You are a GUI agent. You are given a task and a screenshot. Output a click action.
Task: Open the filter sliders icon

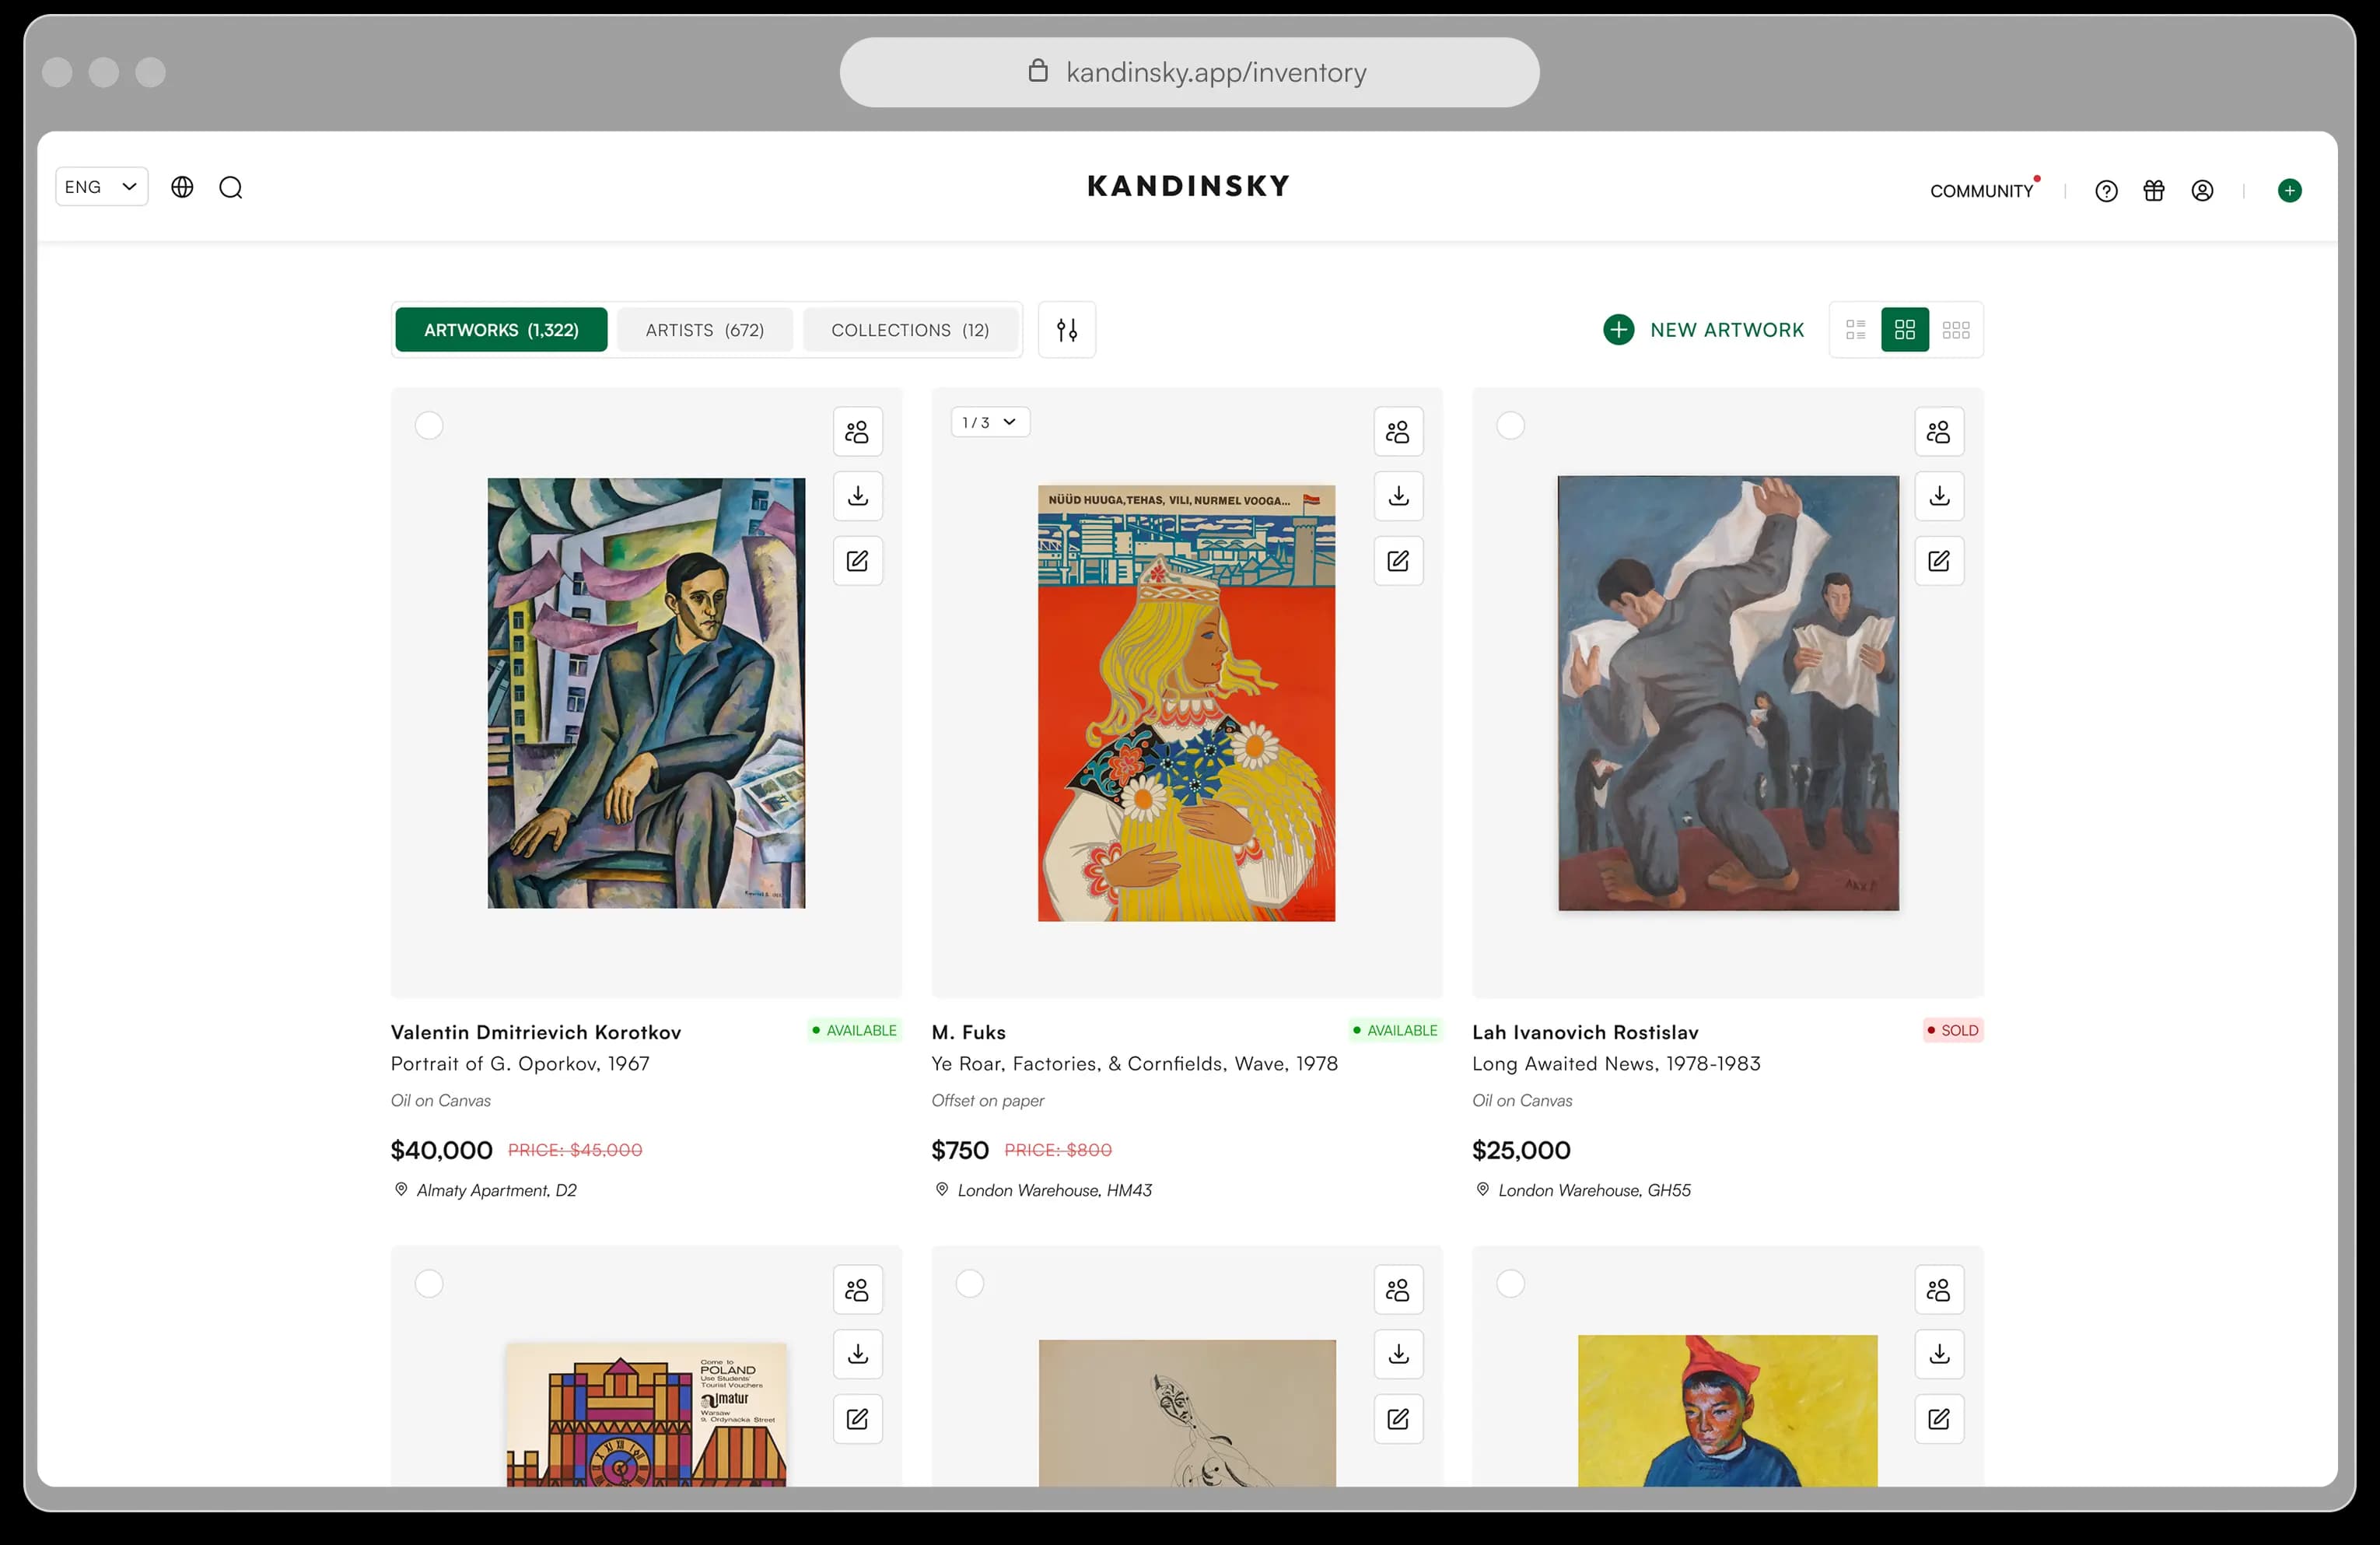pos(1067,330)
